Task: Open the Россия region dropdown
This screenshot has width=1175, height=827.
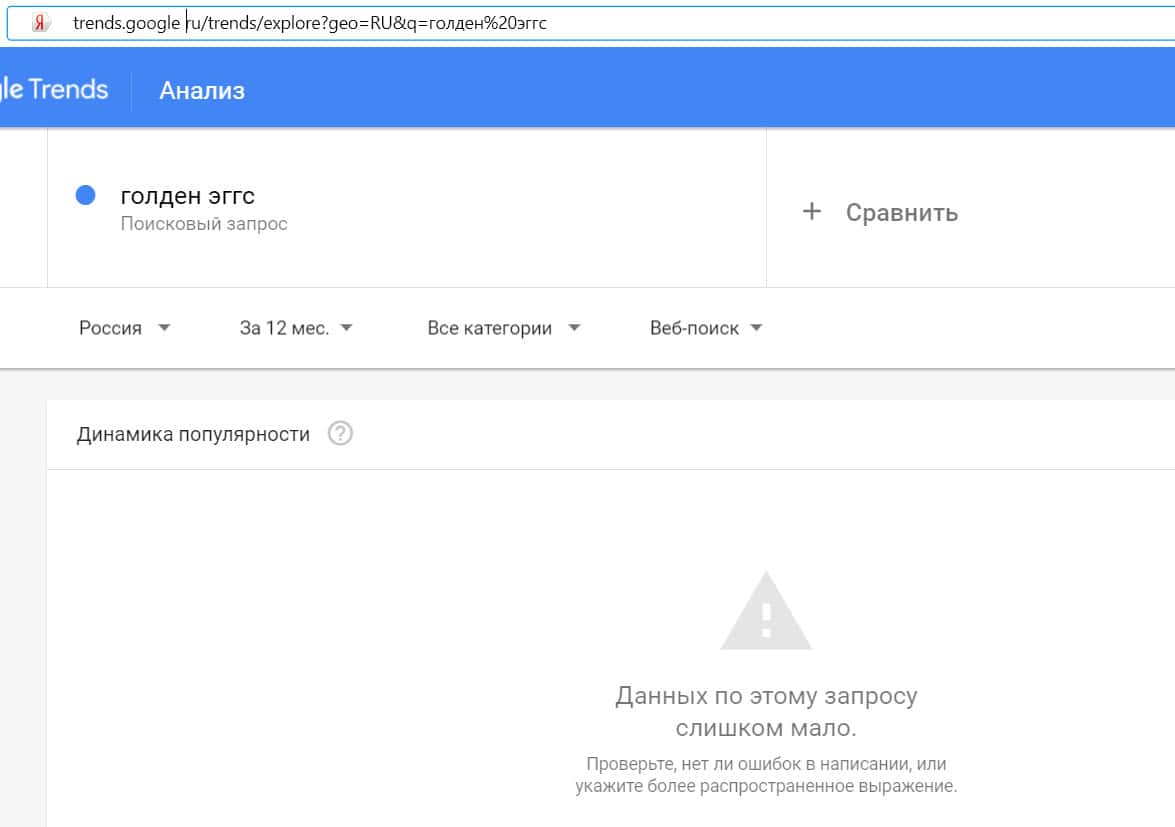Action: point(124,328)
